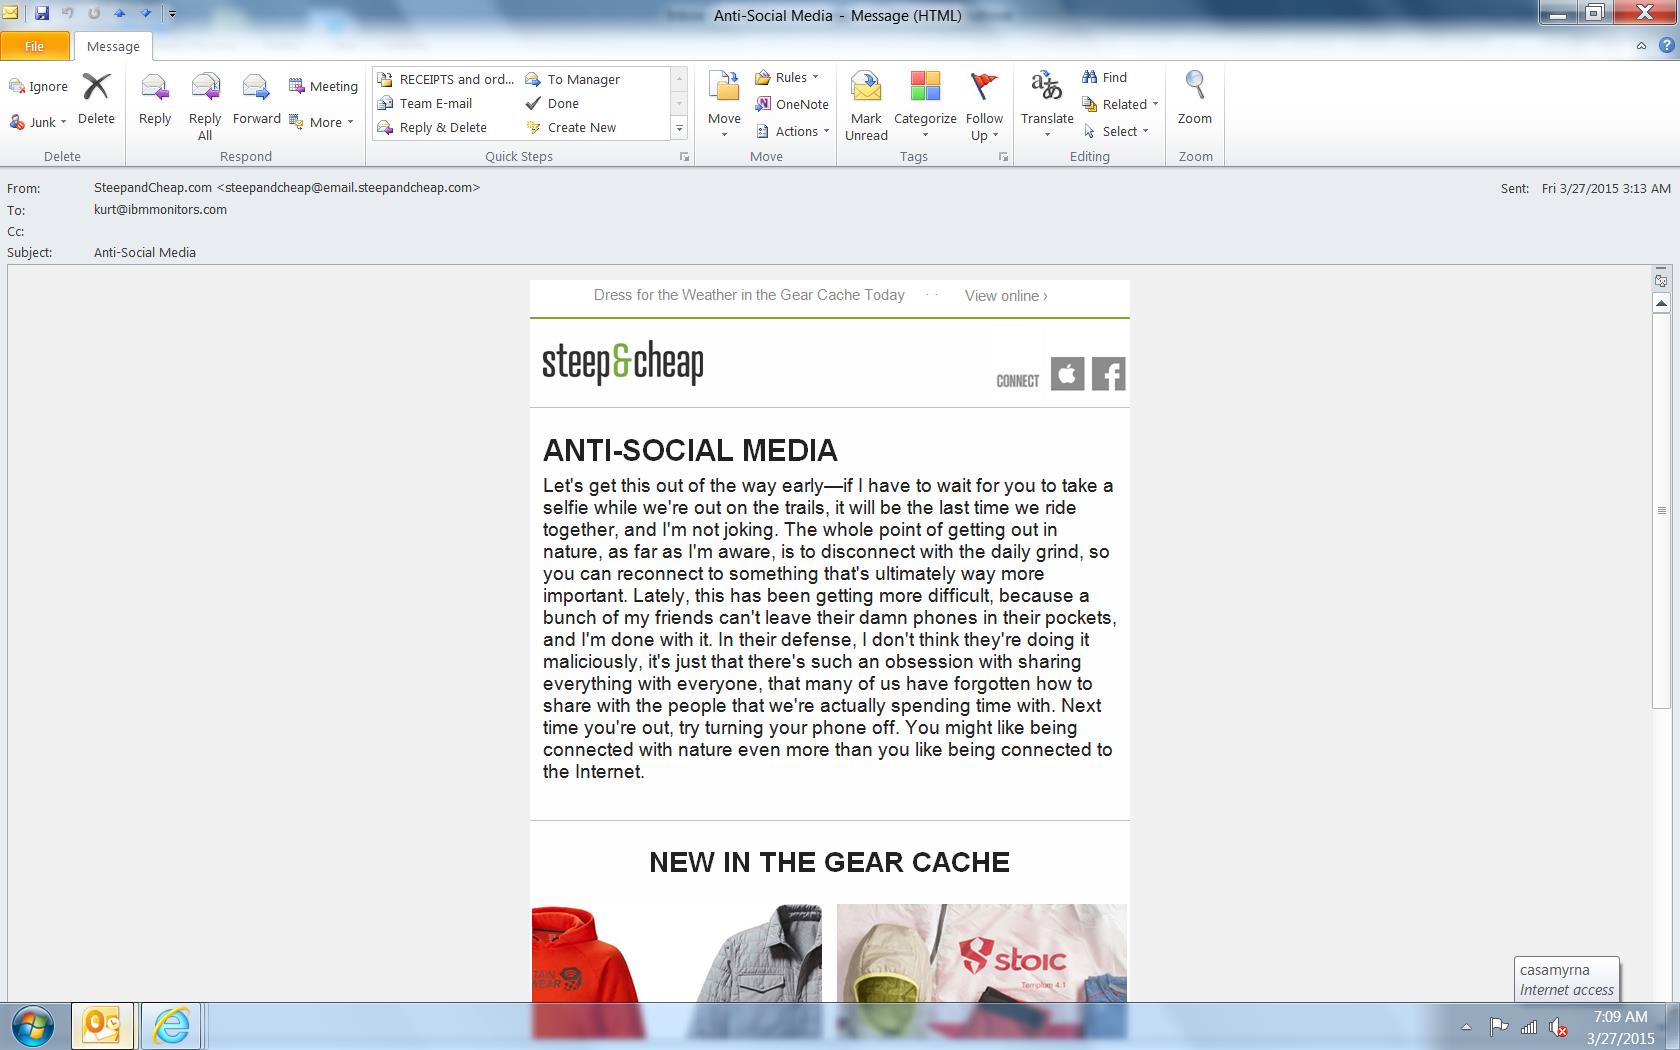1680x1050 pixels.
Task: Click the Reply icon in ribbon
Action: (155, 99)
